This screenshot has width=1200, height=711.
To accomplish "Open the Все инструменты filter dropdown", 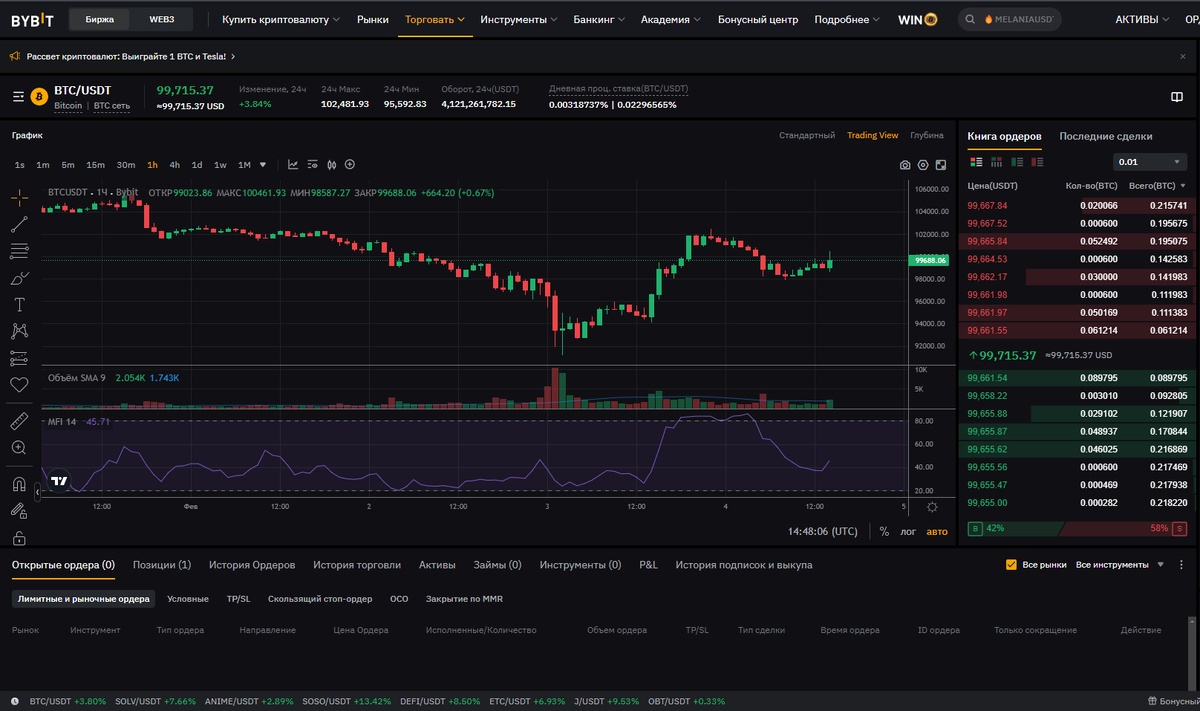I will point(1120,565).
